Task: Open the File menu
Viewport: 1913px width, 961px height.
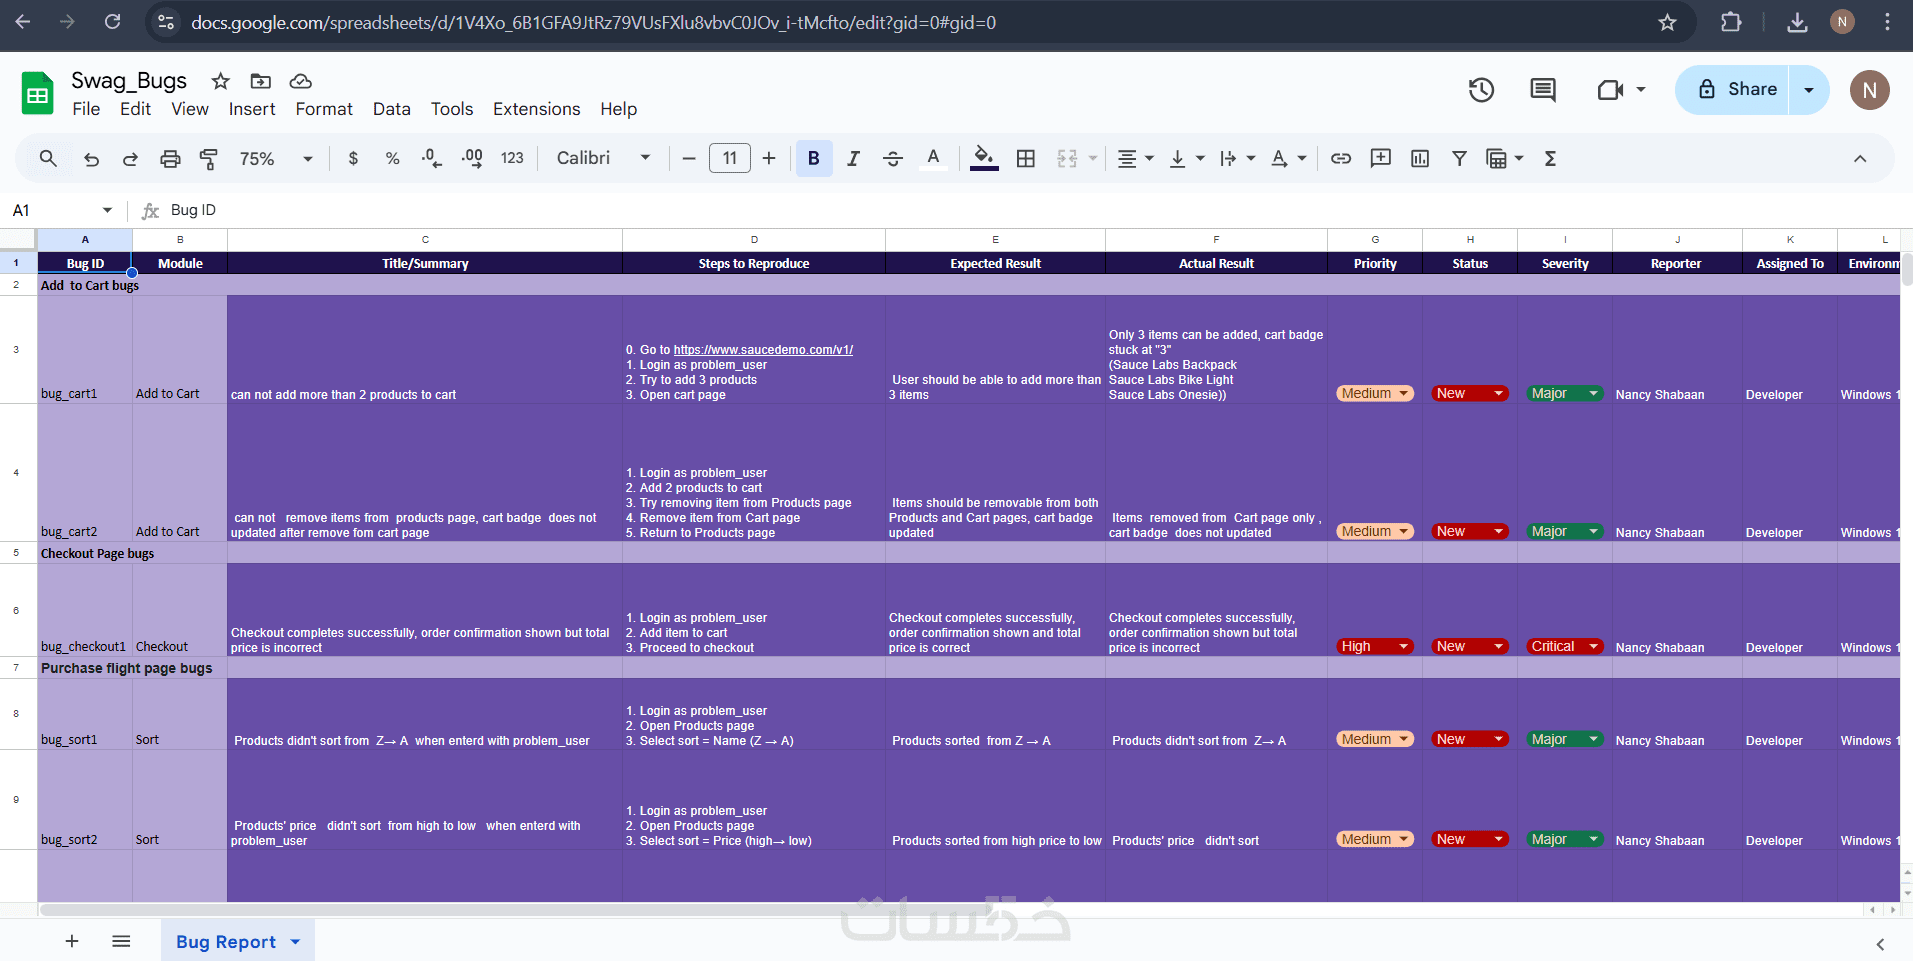Action: pos(86,109)
